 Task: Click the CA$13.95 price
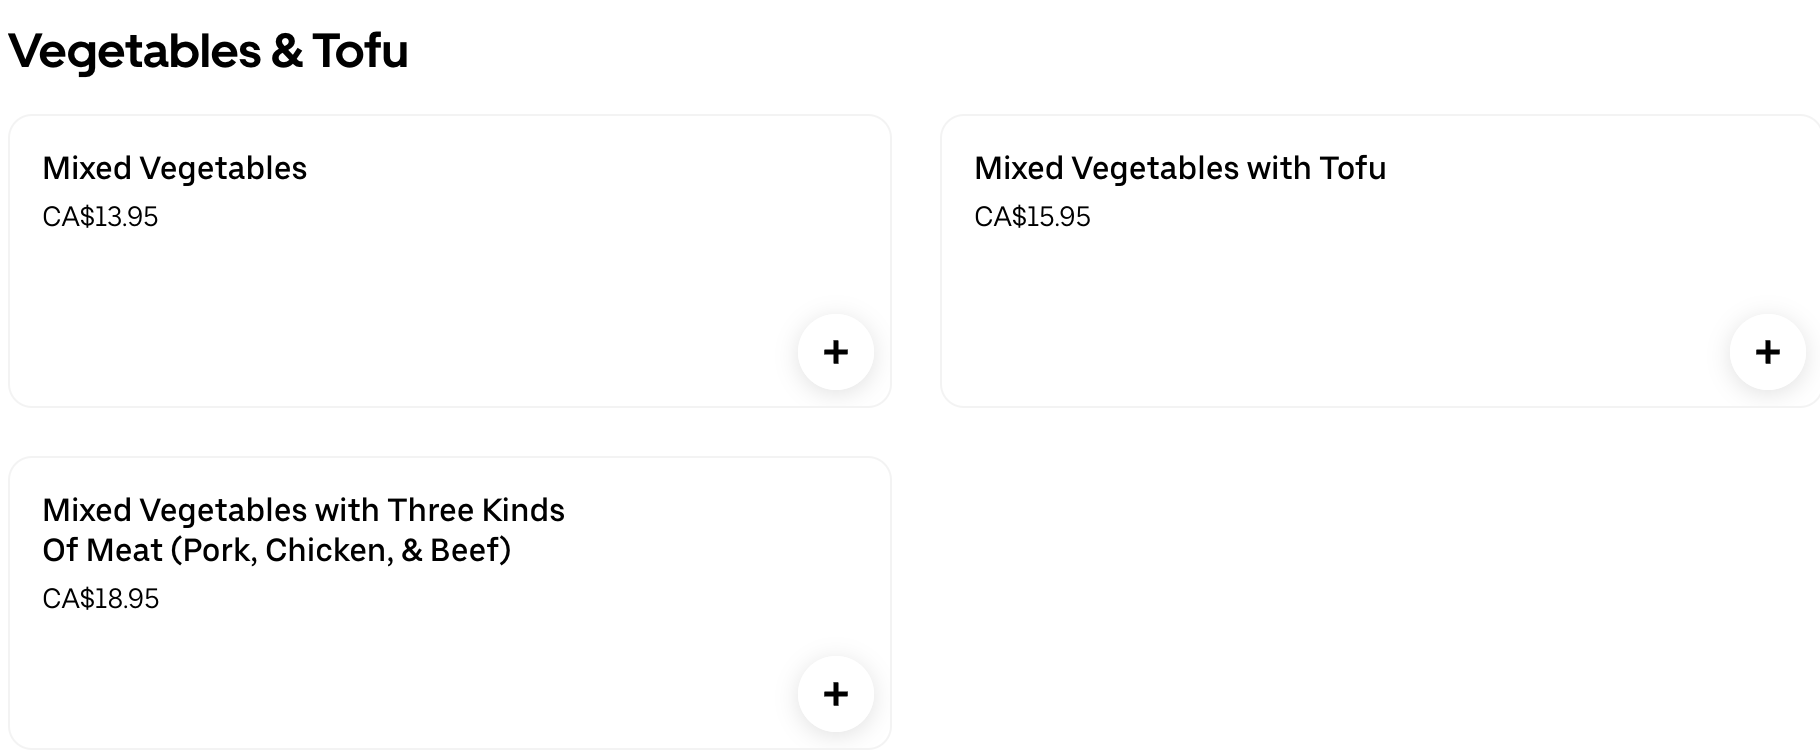(100, 217)
